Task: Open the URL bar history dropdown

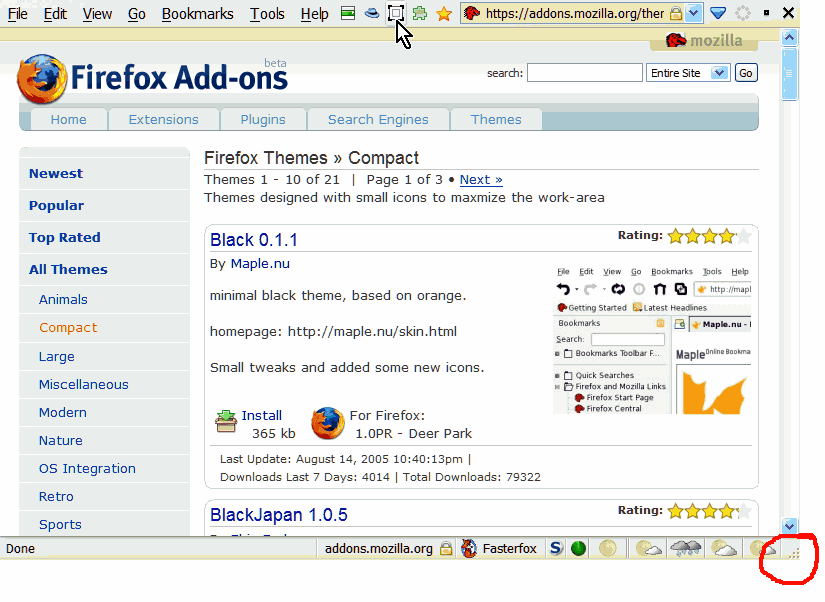Action: point(694,14)
